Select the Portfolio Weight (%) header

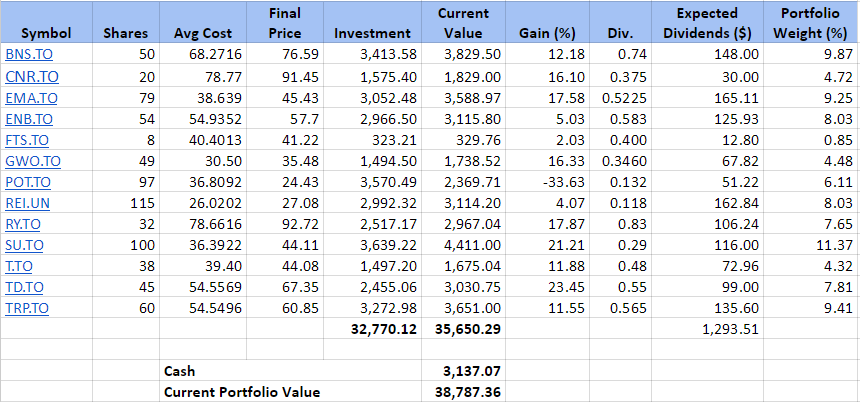pos(812,23)
